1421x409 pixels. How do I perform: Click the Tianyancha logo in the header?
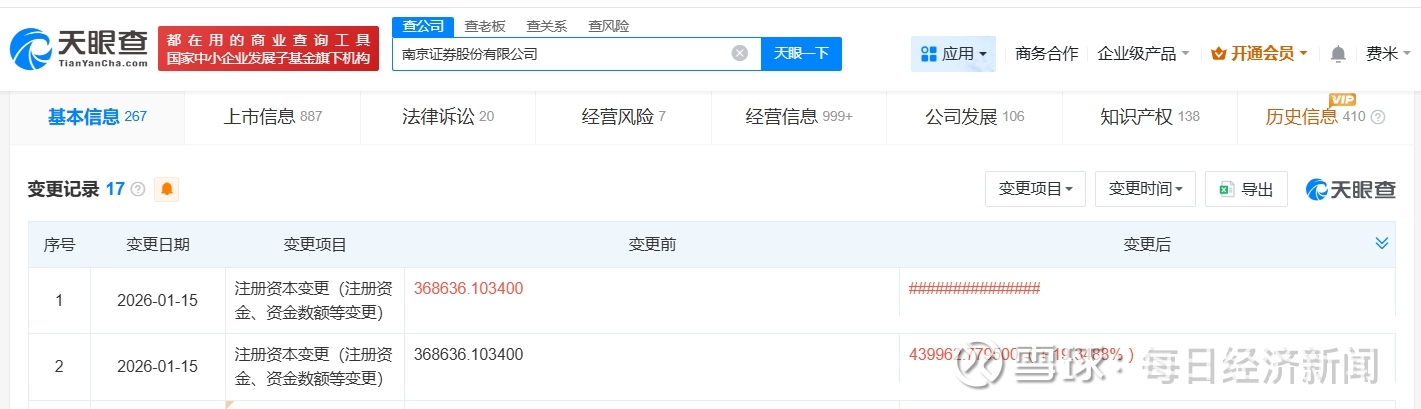click(78, 48)
